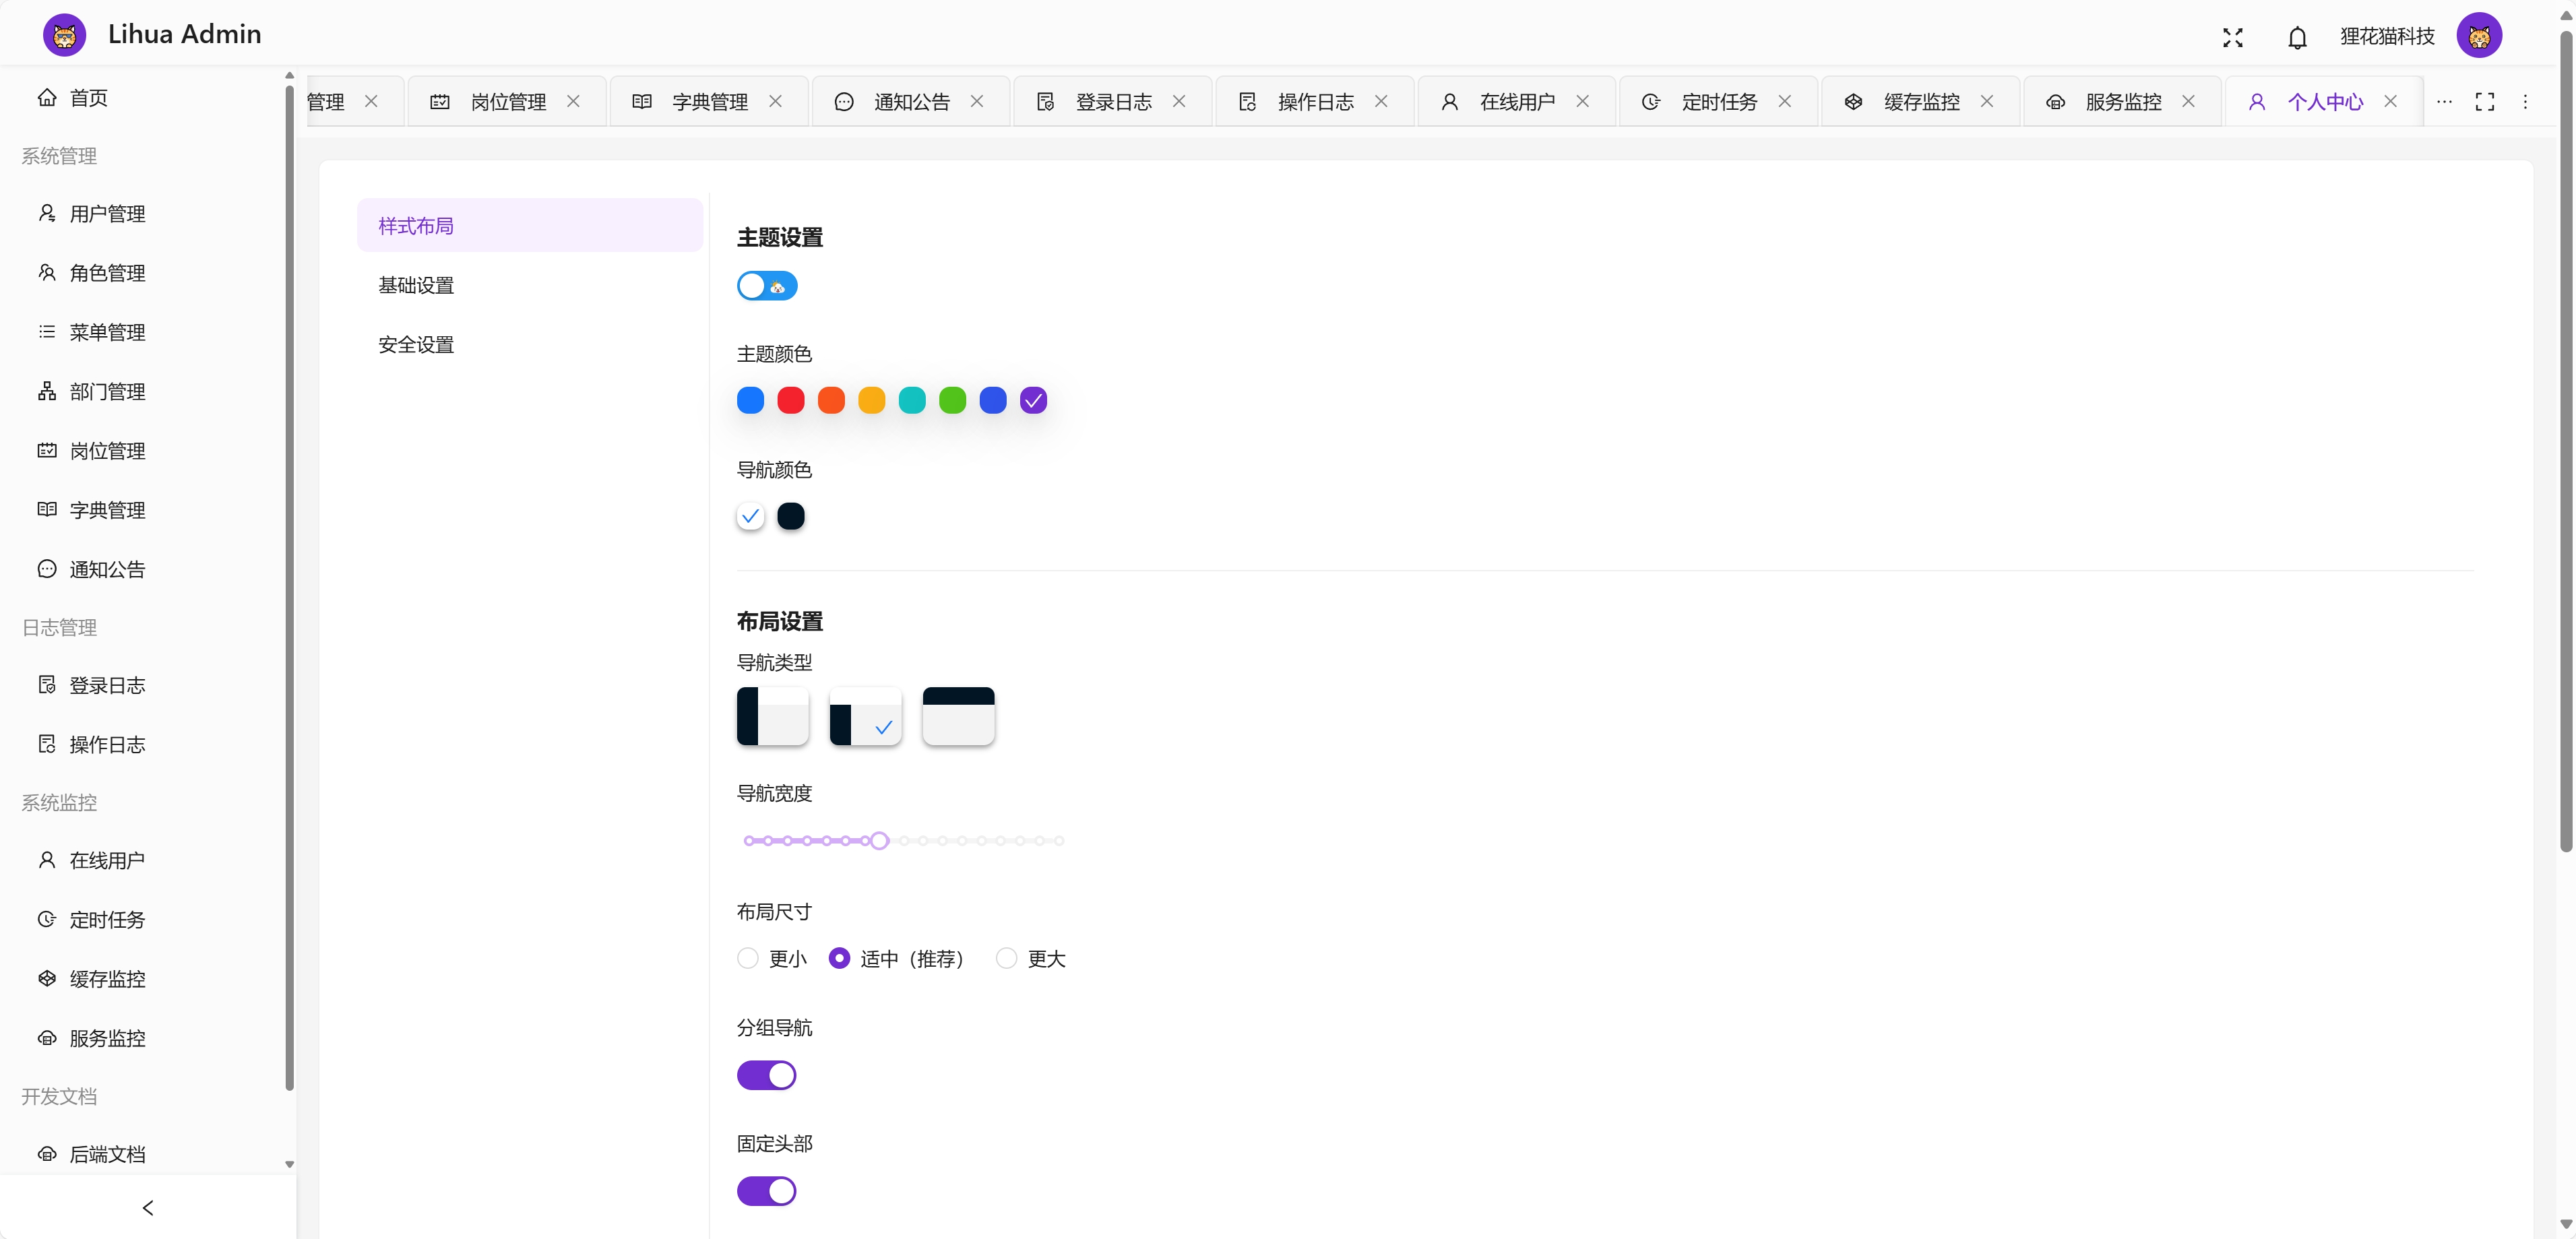The width and height of the screenshot is (2576, 1239).
Task: Choose the full-height side navigation layout
Action: coord(772,715)
